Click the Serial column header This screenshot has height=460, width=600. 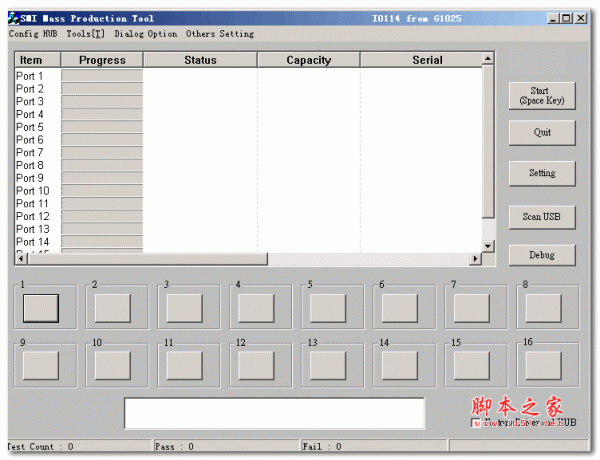pyautogui.click(x=421, y=60)
